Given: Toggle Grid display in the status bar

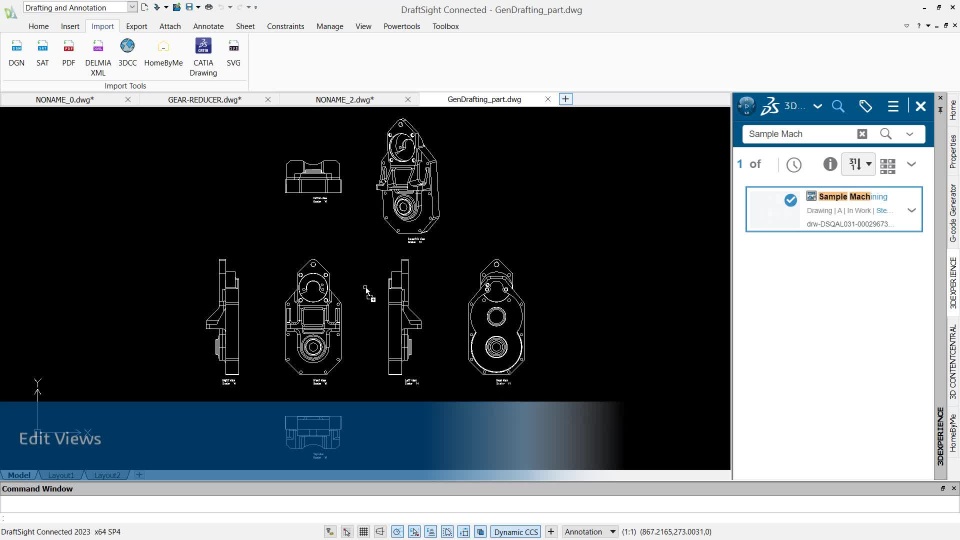Looking at the screenshot, I should (x=363, y=531).
